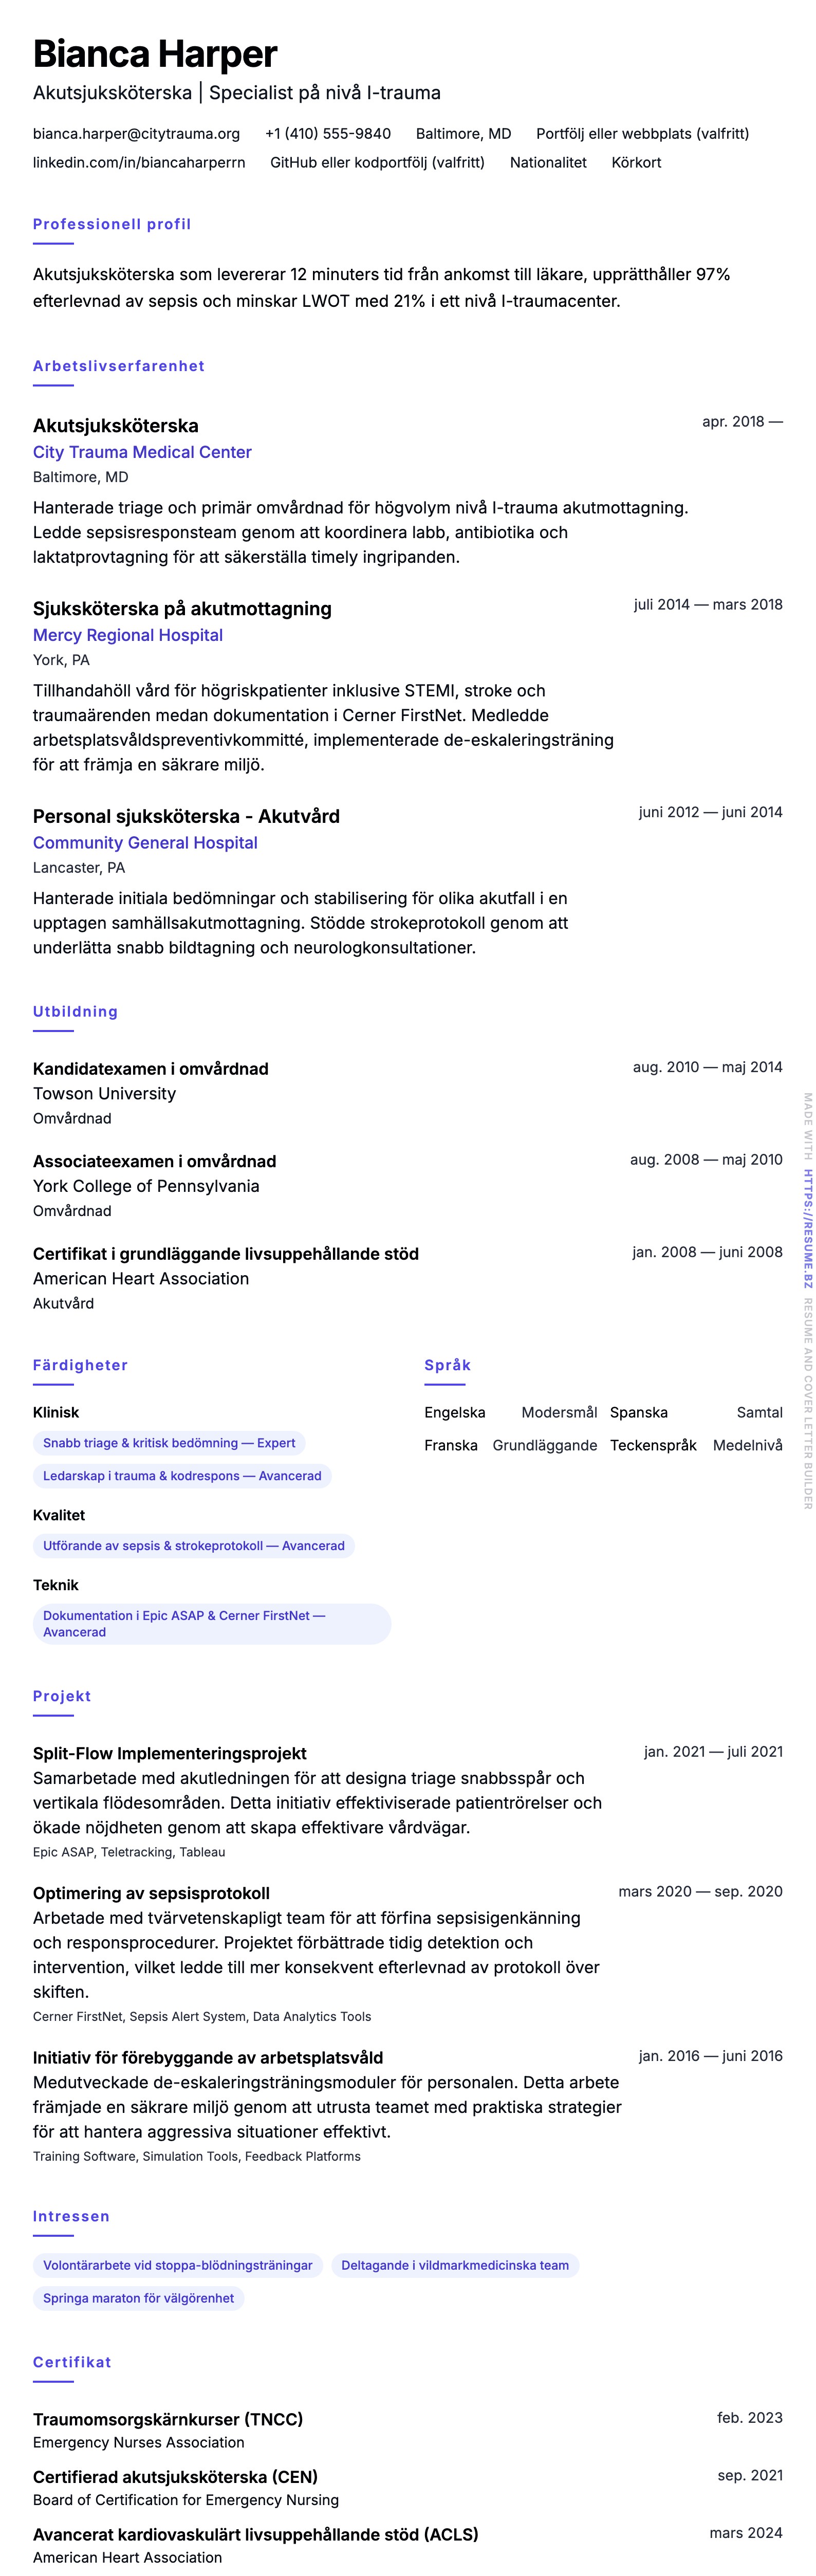
Task: Select the Split-Flow Implementeringsprojekt project title
Action: click(170, 1753)
